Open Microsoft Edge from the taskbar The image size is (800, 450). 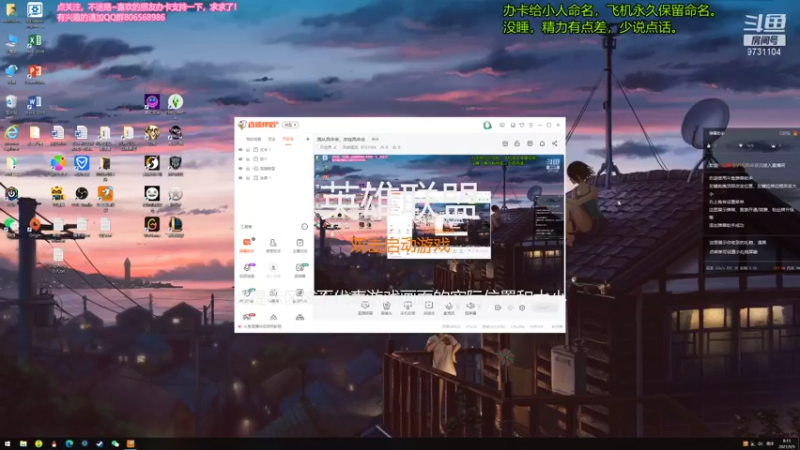point(69,444)
